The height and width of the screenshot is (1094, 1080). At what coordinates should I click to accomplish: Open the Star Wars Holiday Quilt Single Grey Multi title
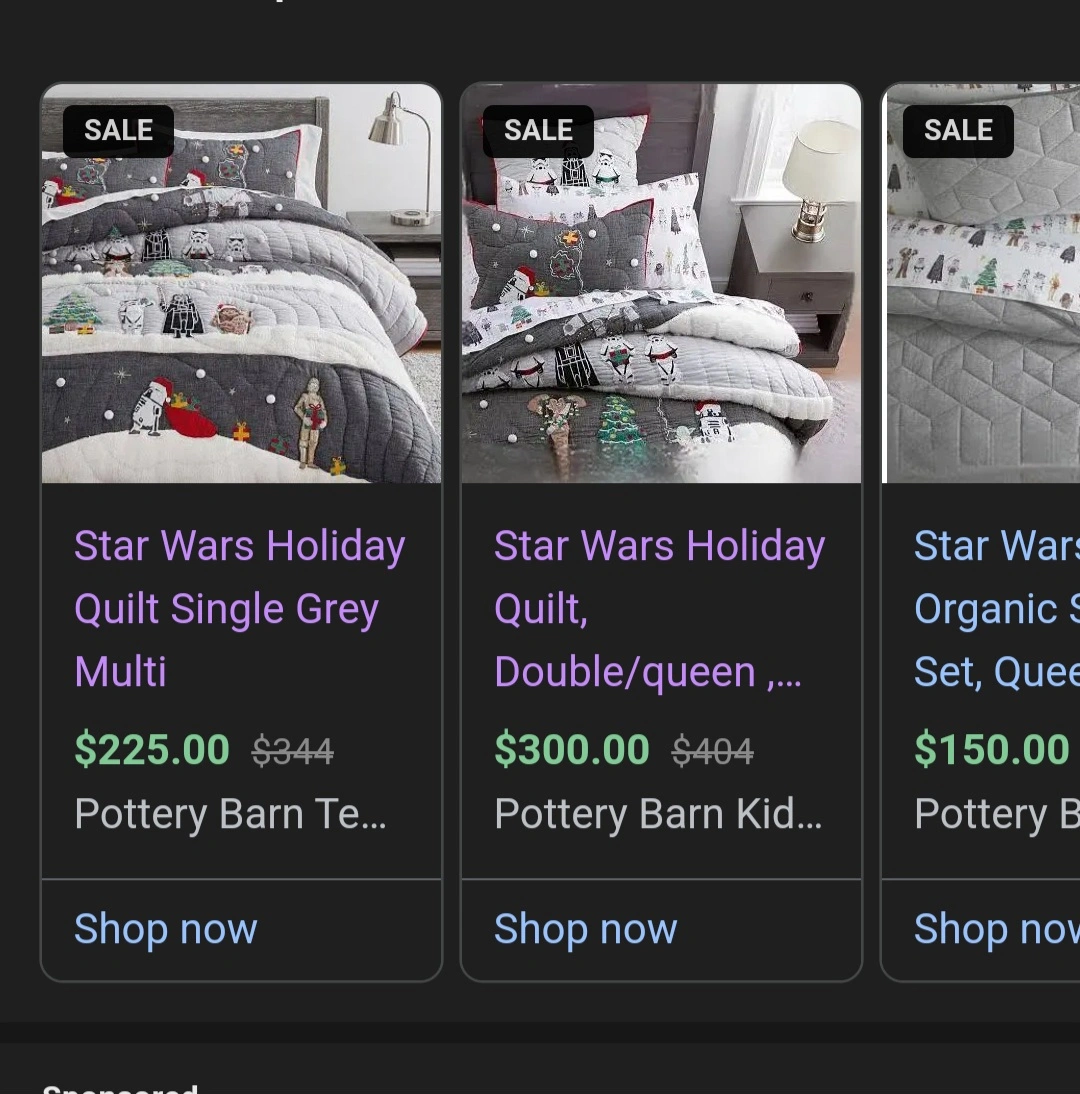(x=239, y=608)
